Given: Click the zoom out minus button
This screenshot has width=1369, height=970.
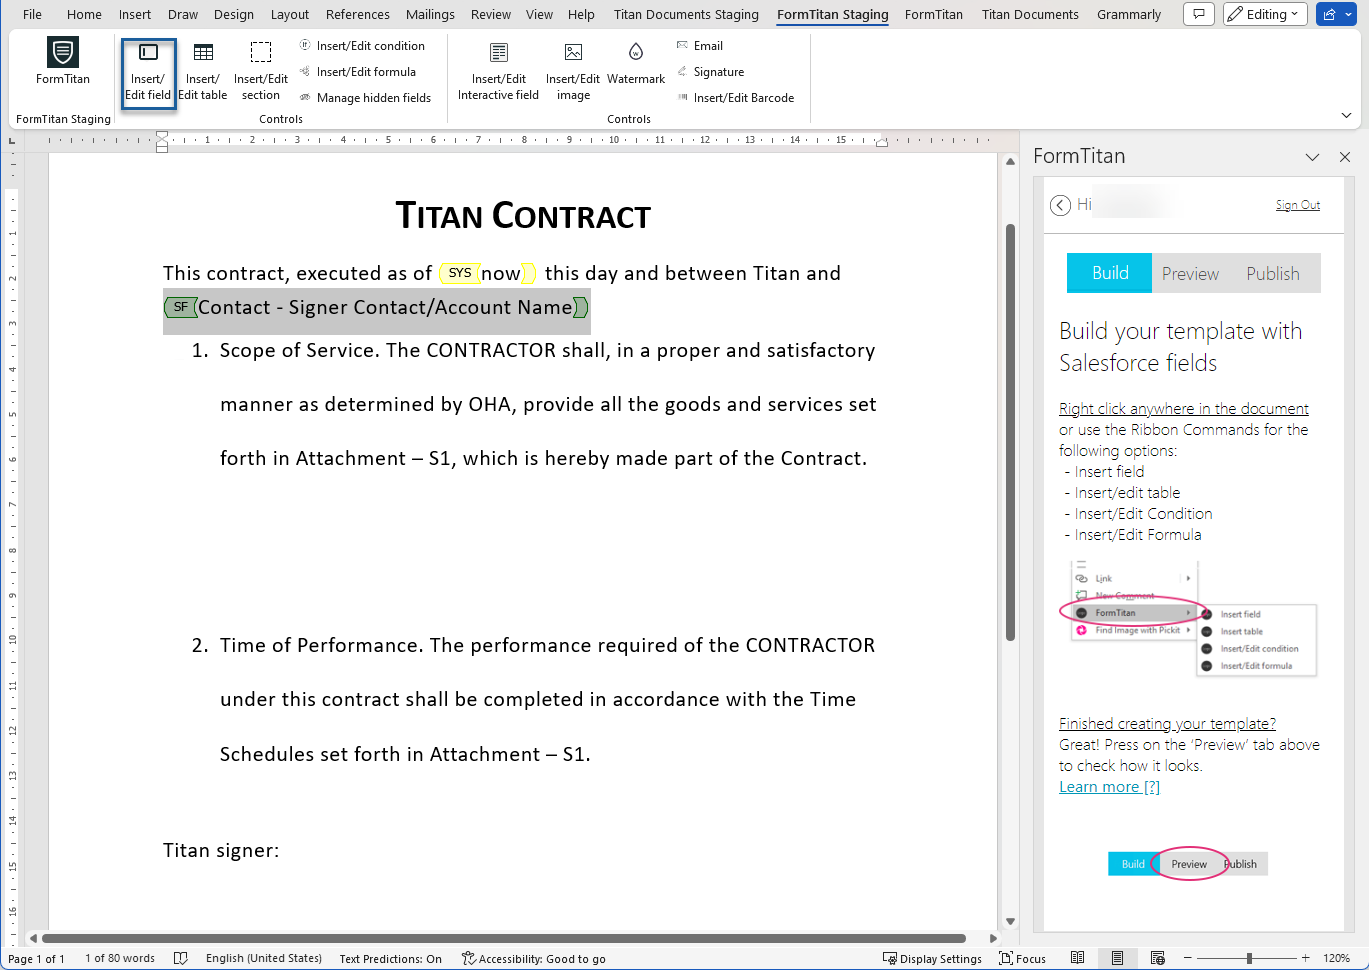Looking at the screenshot, I should [1187, 958].
